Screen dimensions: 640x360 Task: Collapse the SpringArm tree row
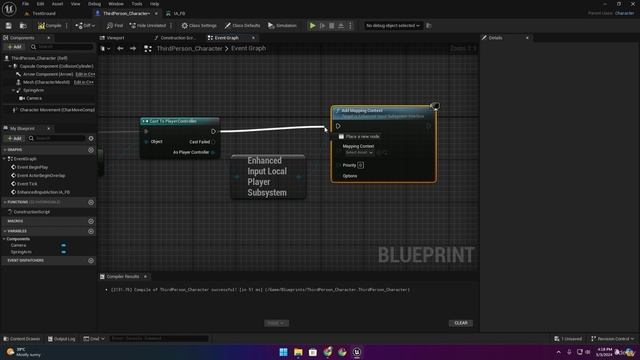click(13, 90)
